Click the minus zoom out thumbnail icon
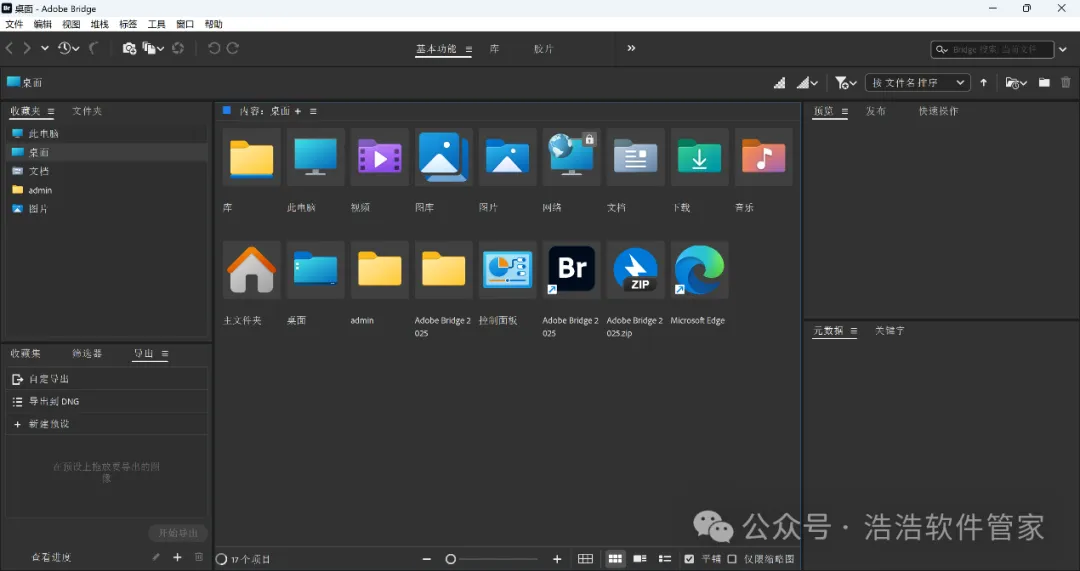Screen dimensions: 1080x571 pos(426,559)
